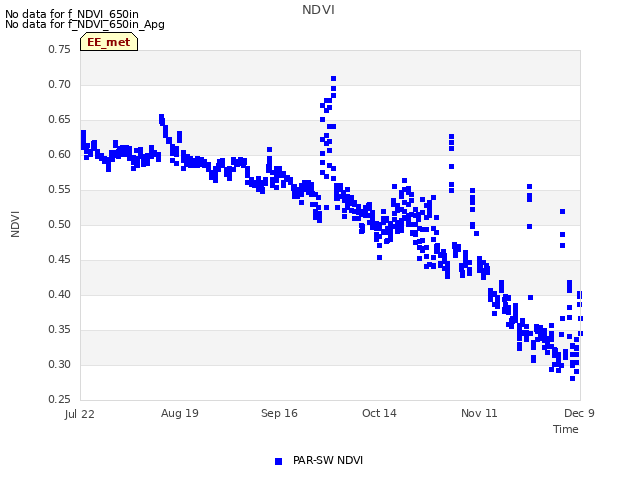Click the Dec 9 x-axis tick label
Image resolution: width=640 pixels, height=480 pixels.
click(579, 413)
